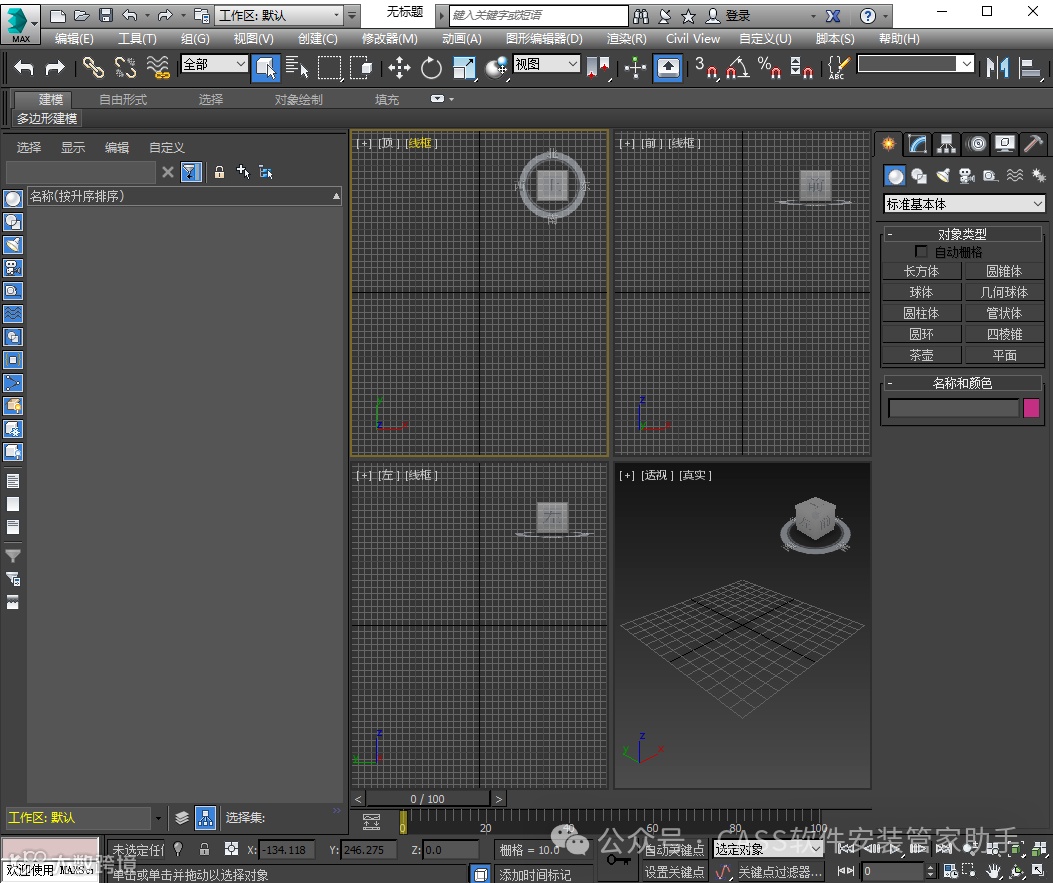Image resolution: width=1053 pixels, height=883 pixels.
Task: Click the object name input field
Action: tap(953, 408)
